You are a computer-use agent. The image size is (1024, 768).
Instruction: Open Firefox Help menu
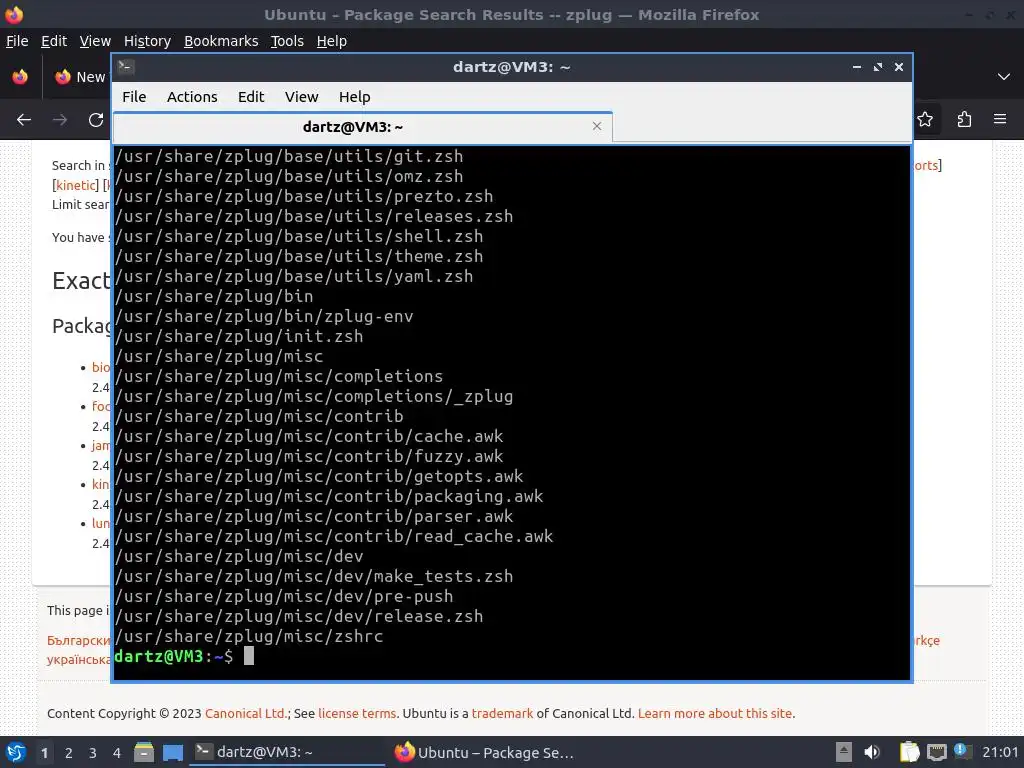pos(331,41)
